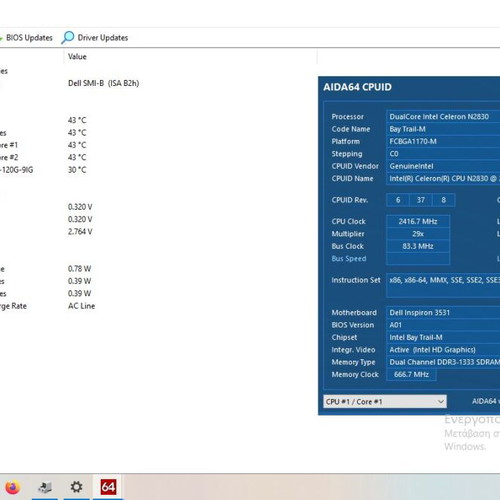Image resolution: width=500 pixels, height=500 pixels.
Task: Switch to AIDA64 taskbar icon
Action: tap(108, 487)
